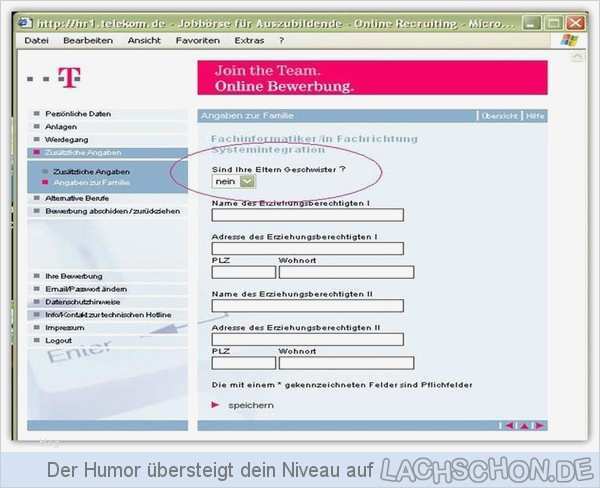This screenshot has height=488, width=600.
Task: Click the Telekom T logo
Action: coord(70,77)
